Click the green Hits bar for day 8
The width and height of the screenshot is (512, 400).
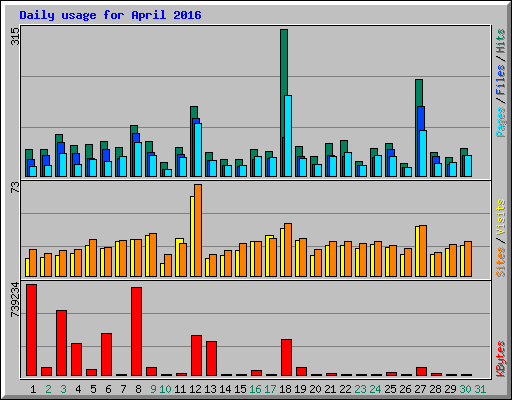[134, 129]
